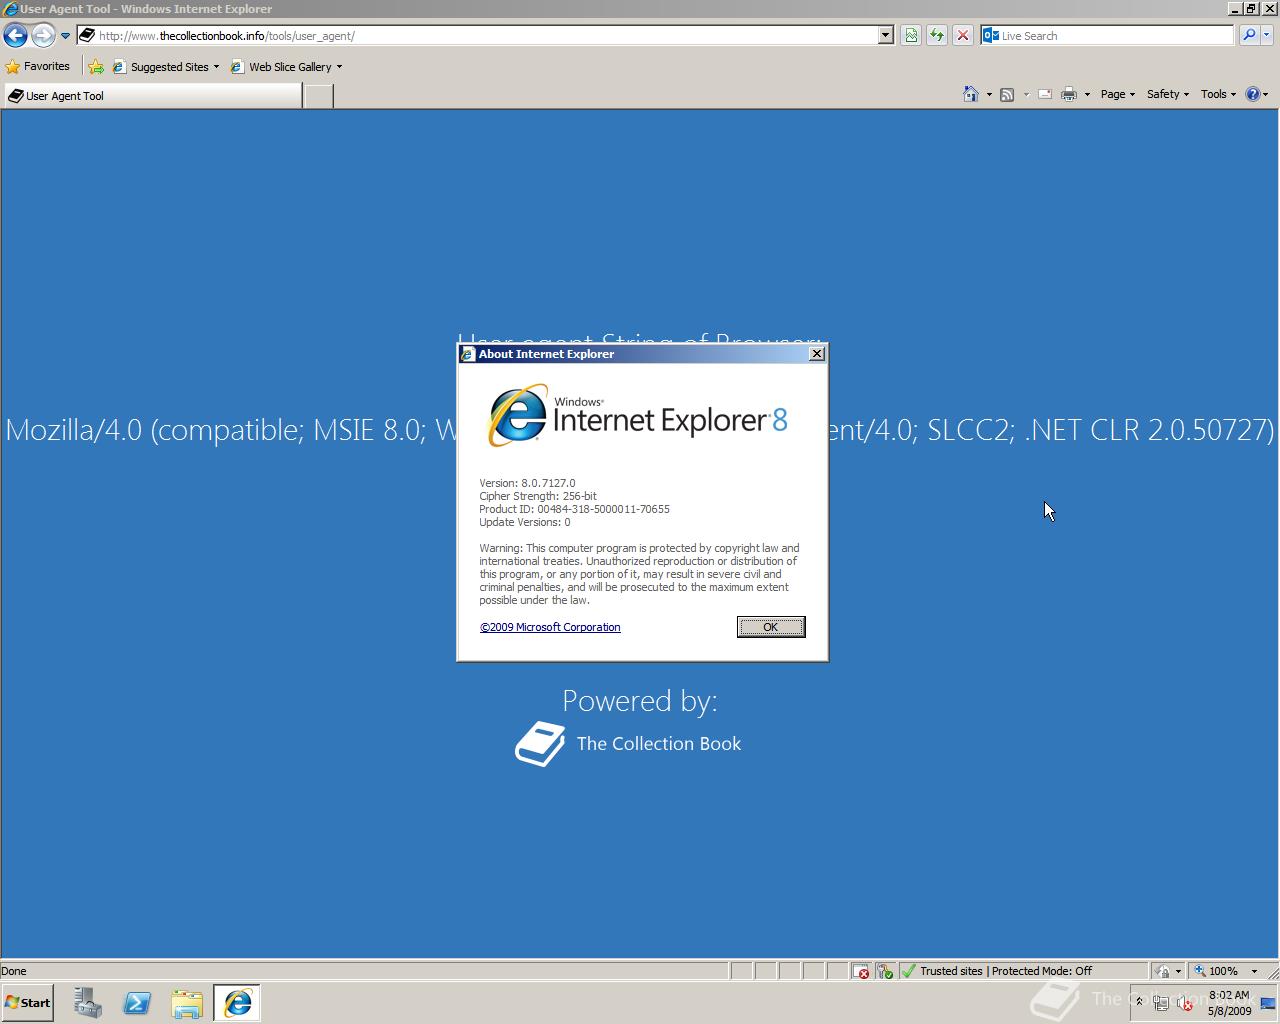
Task: Click the pop-up blocked status icon
Action: click(862, 971)
